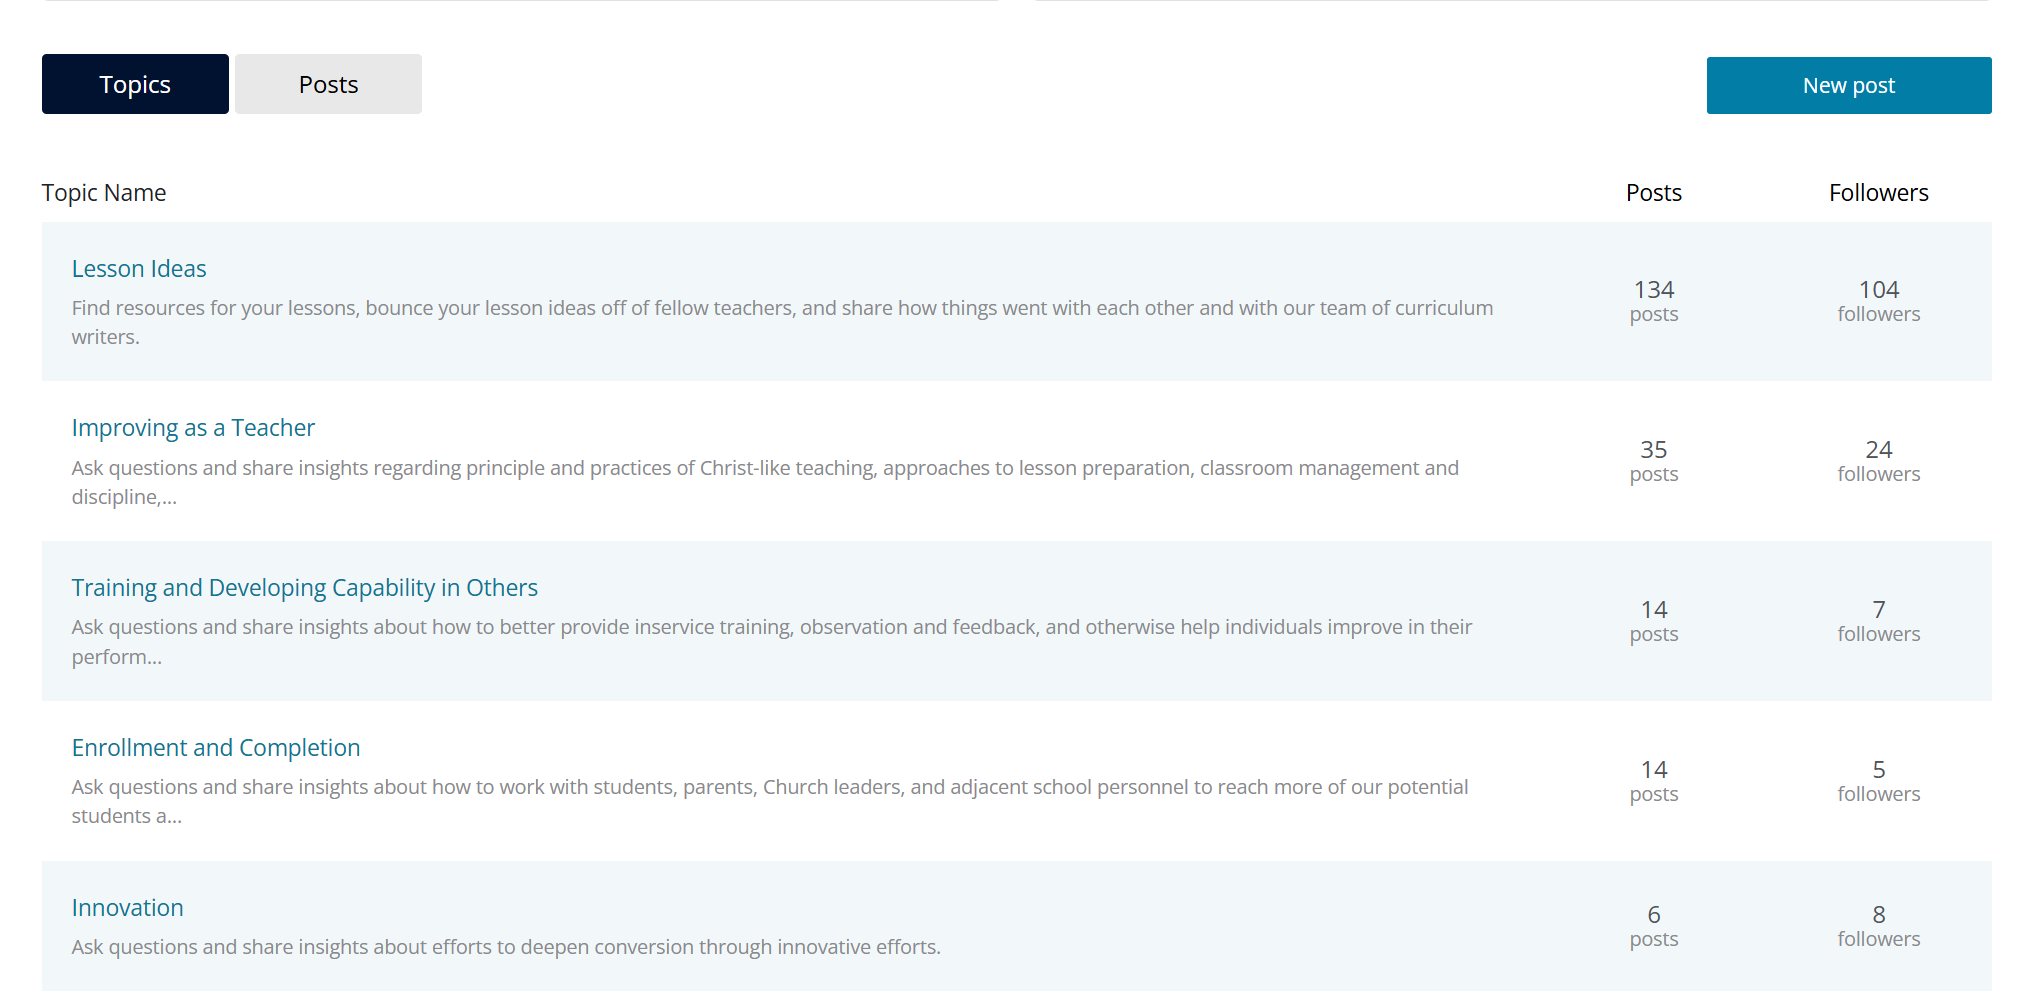Switch to the Topics tab
Image resolution: width=2044 pixels, height=1000 pixels.
pos(135,84)
